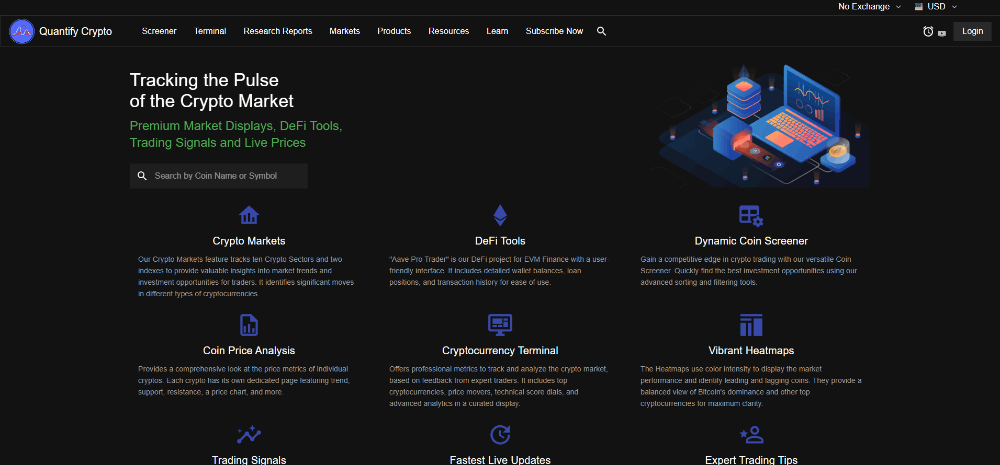Click the Vibrant Heatmaps icon
1000x465 pixels.
[x=750, y=325]
